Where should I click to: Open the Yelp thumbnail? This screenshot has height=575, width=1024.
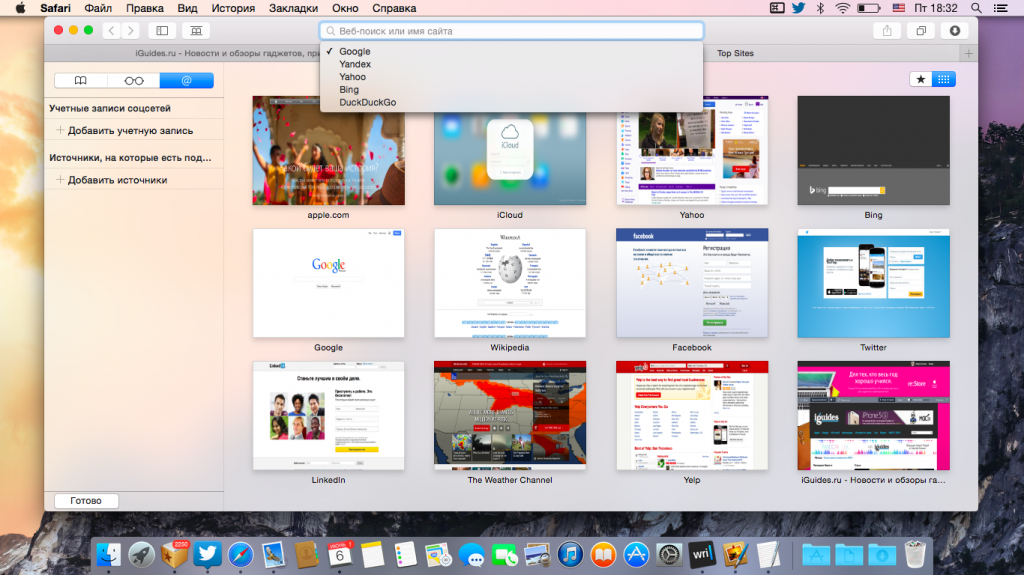(692, 416)
